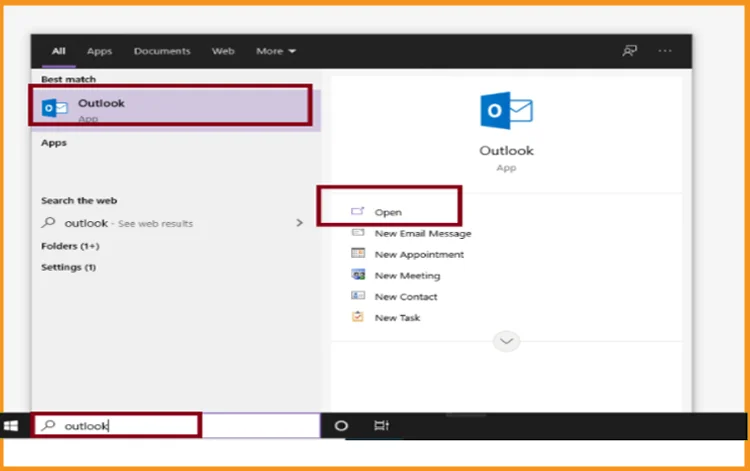Click into the taskbar search field containing outlook
Viewport: 750px width, 471px height.
176,426
